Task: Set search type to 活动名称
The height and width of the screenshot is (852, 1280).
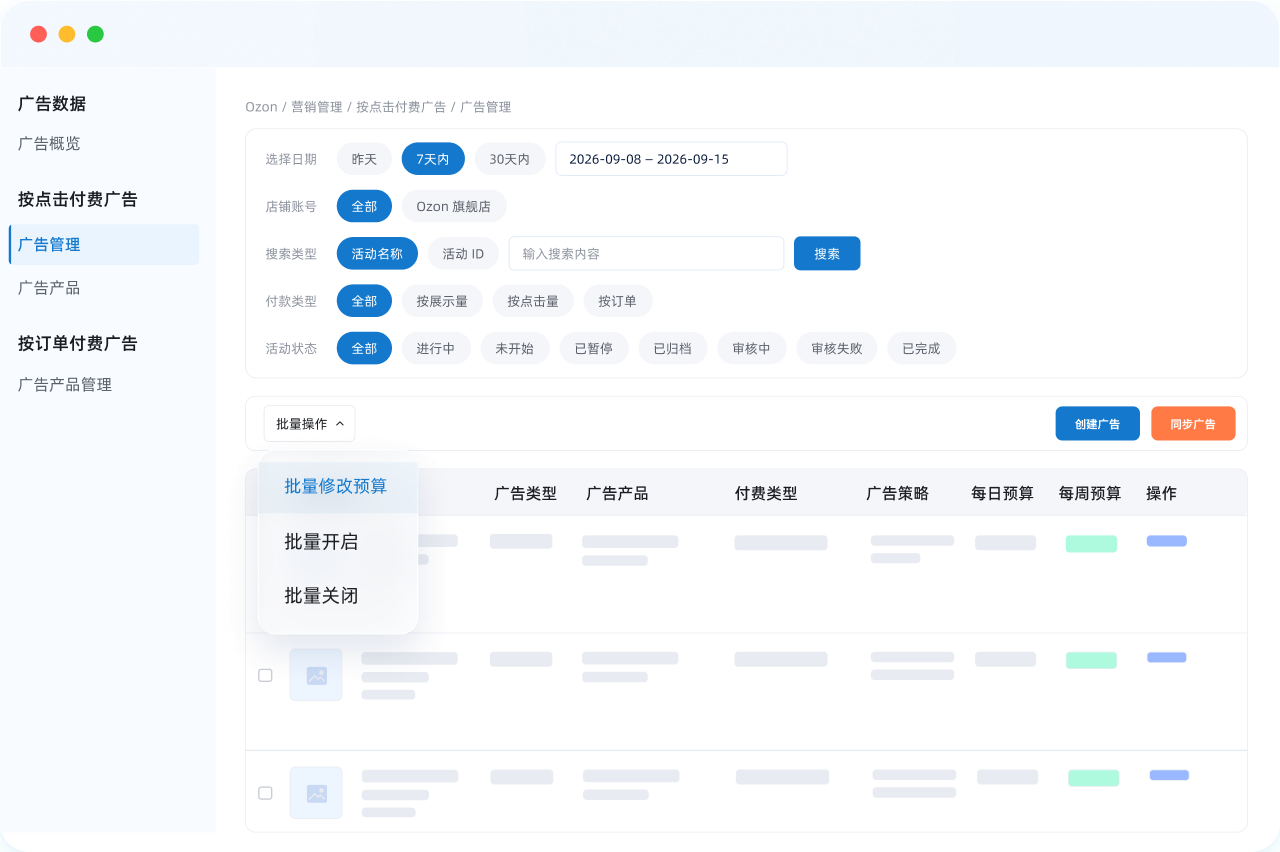Action: tap(377, 254)
